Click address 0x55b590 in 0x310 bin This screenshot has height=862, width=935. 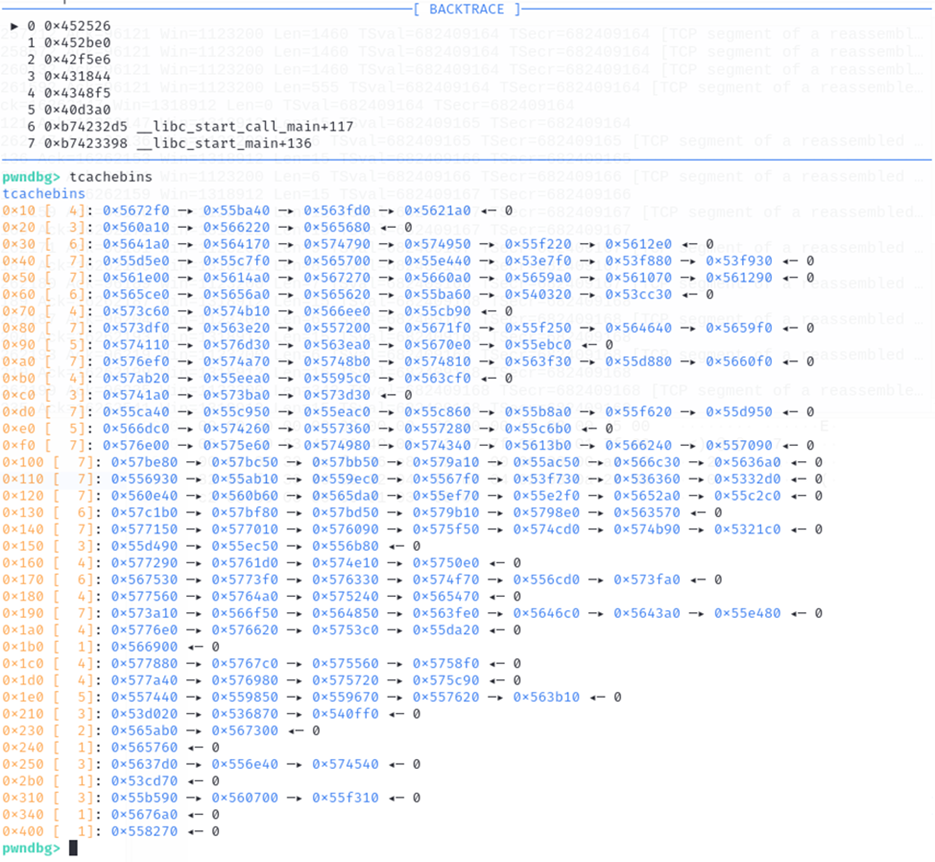coord(144,797)
